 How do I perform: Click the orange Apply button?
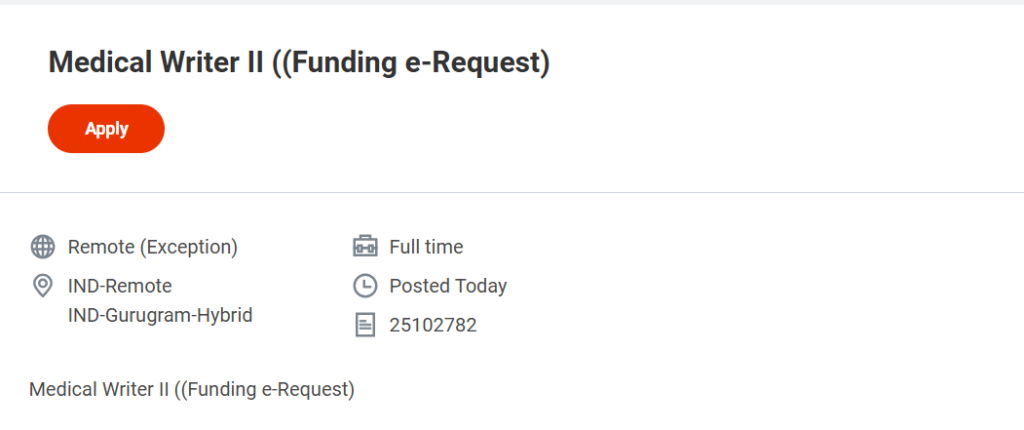tap(106, 129)
